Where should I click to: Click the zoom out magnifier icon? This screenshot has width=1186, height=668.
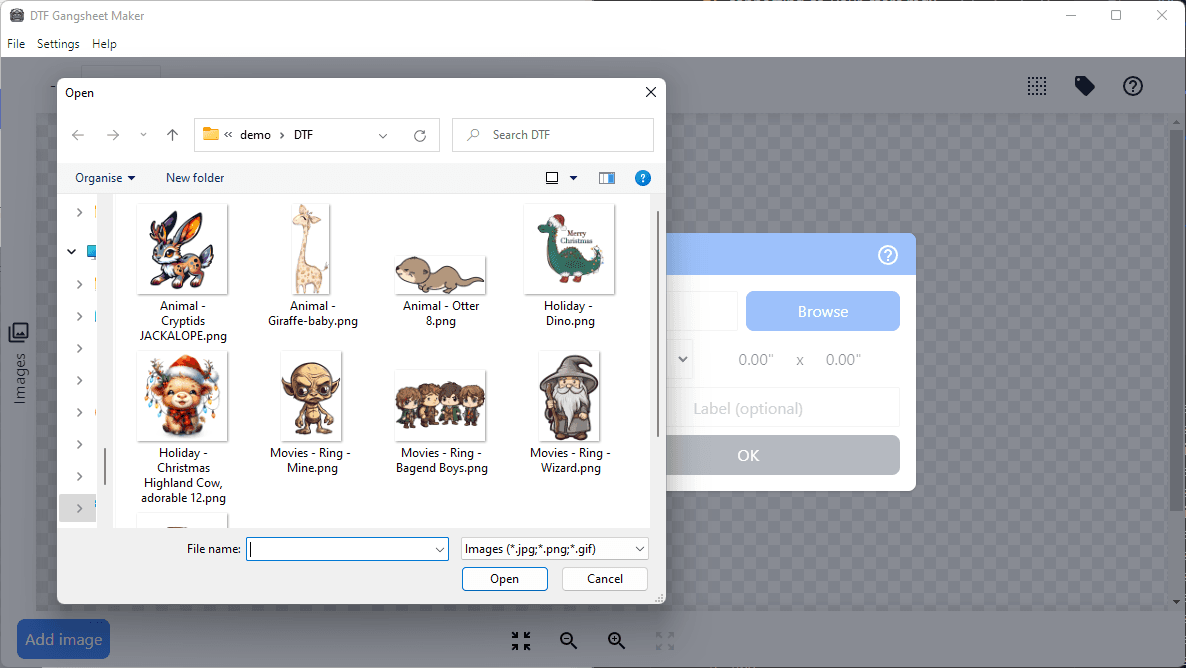(569, 641)
